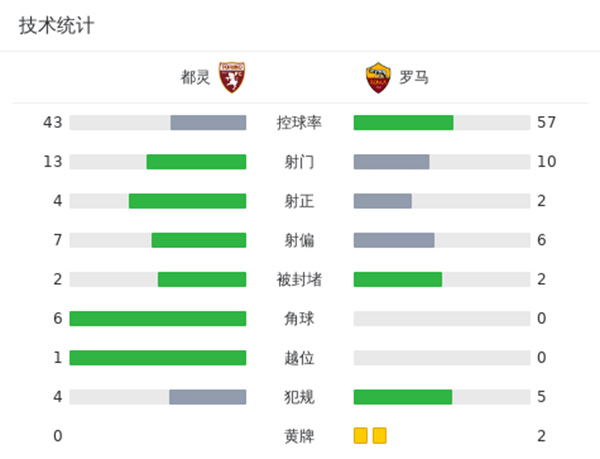Click the 射门 stat label

coord(299,162)
